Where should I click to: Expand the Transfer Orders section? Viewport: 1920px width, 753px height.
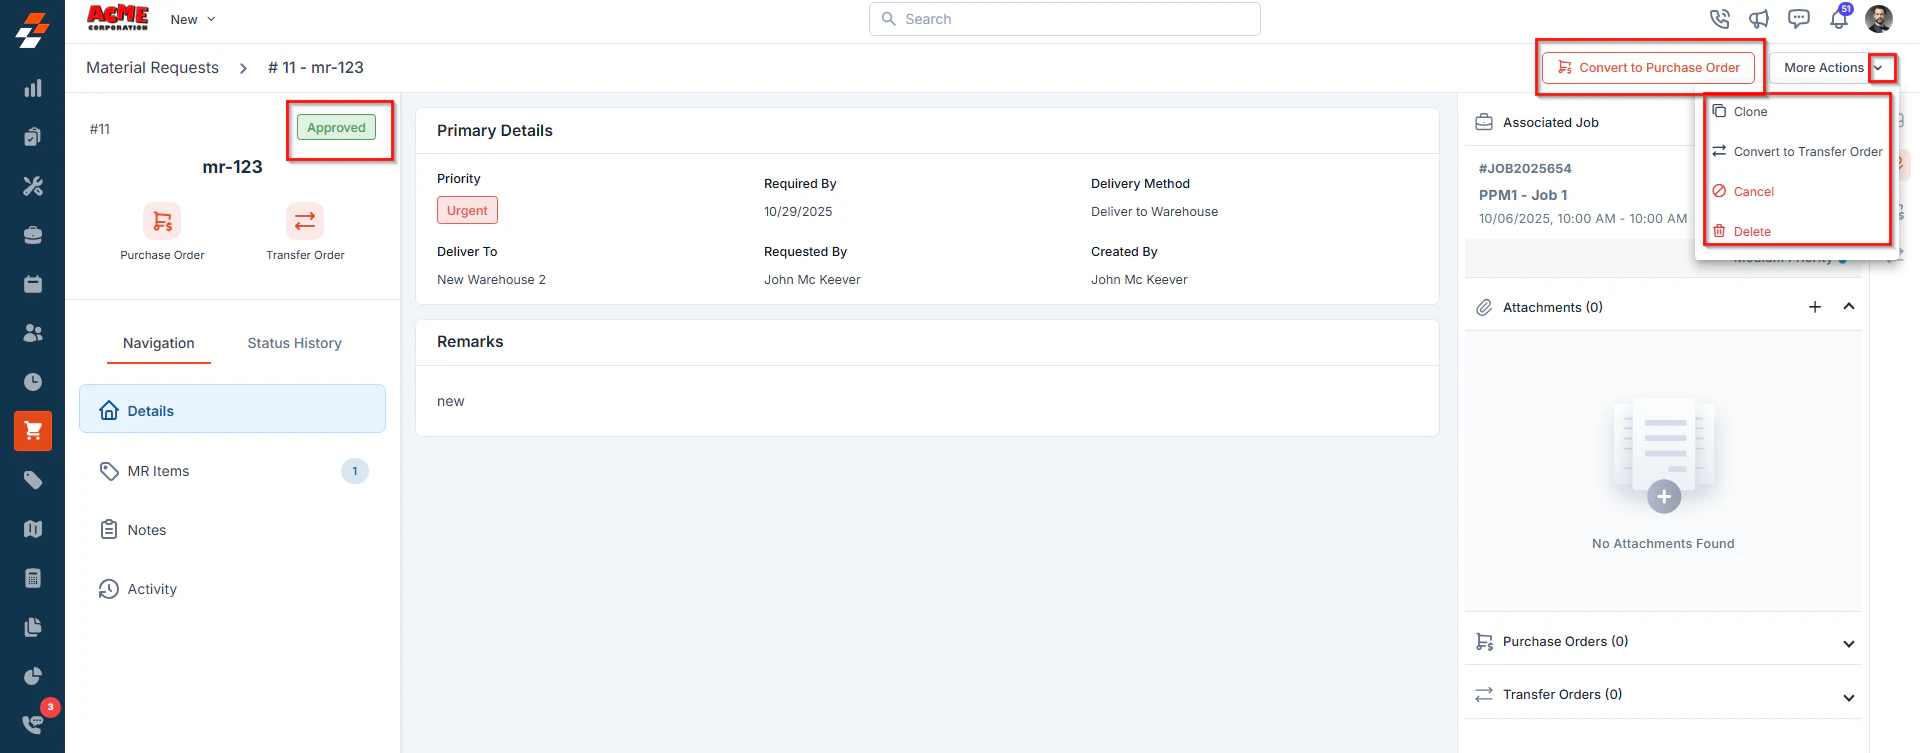tap(1849, 697)
